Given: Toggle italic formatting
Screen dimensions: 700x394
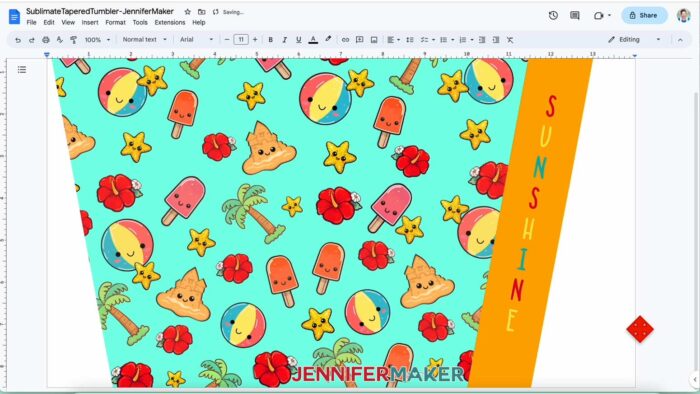Looking at the screenshot, I should click(x=284, y=40).
